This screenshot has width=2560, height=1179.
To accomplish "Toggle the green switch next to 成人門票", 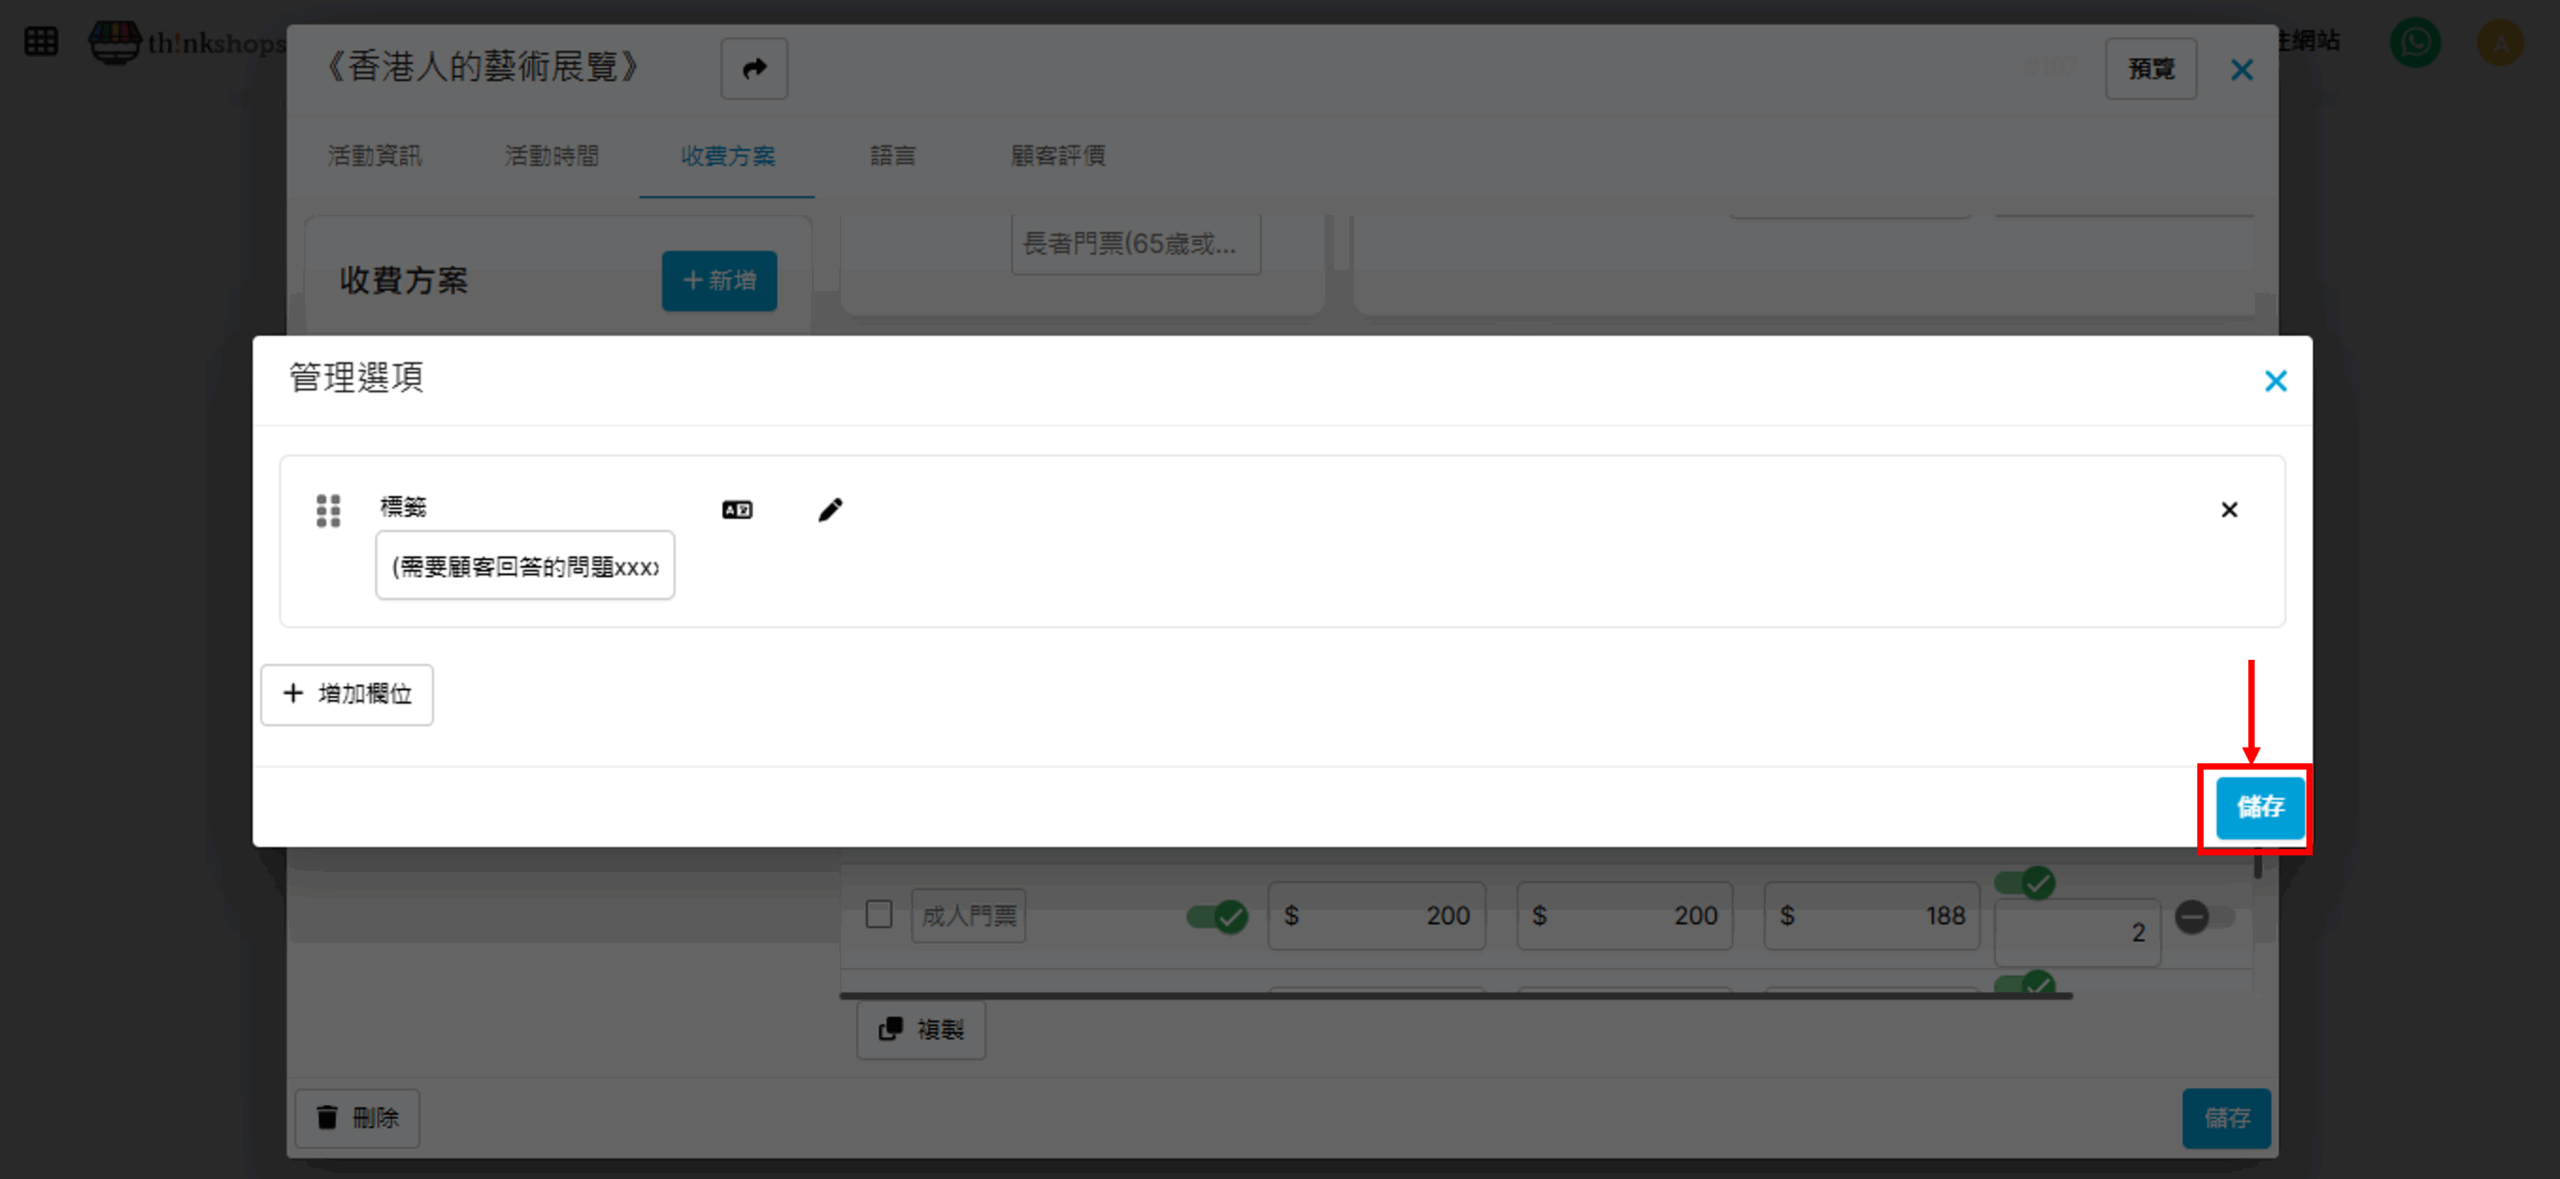I will point(1217,916).
